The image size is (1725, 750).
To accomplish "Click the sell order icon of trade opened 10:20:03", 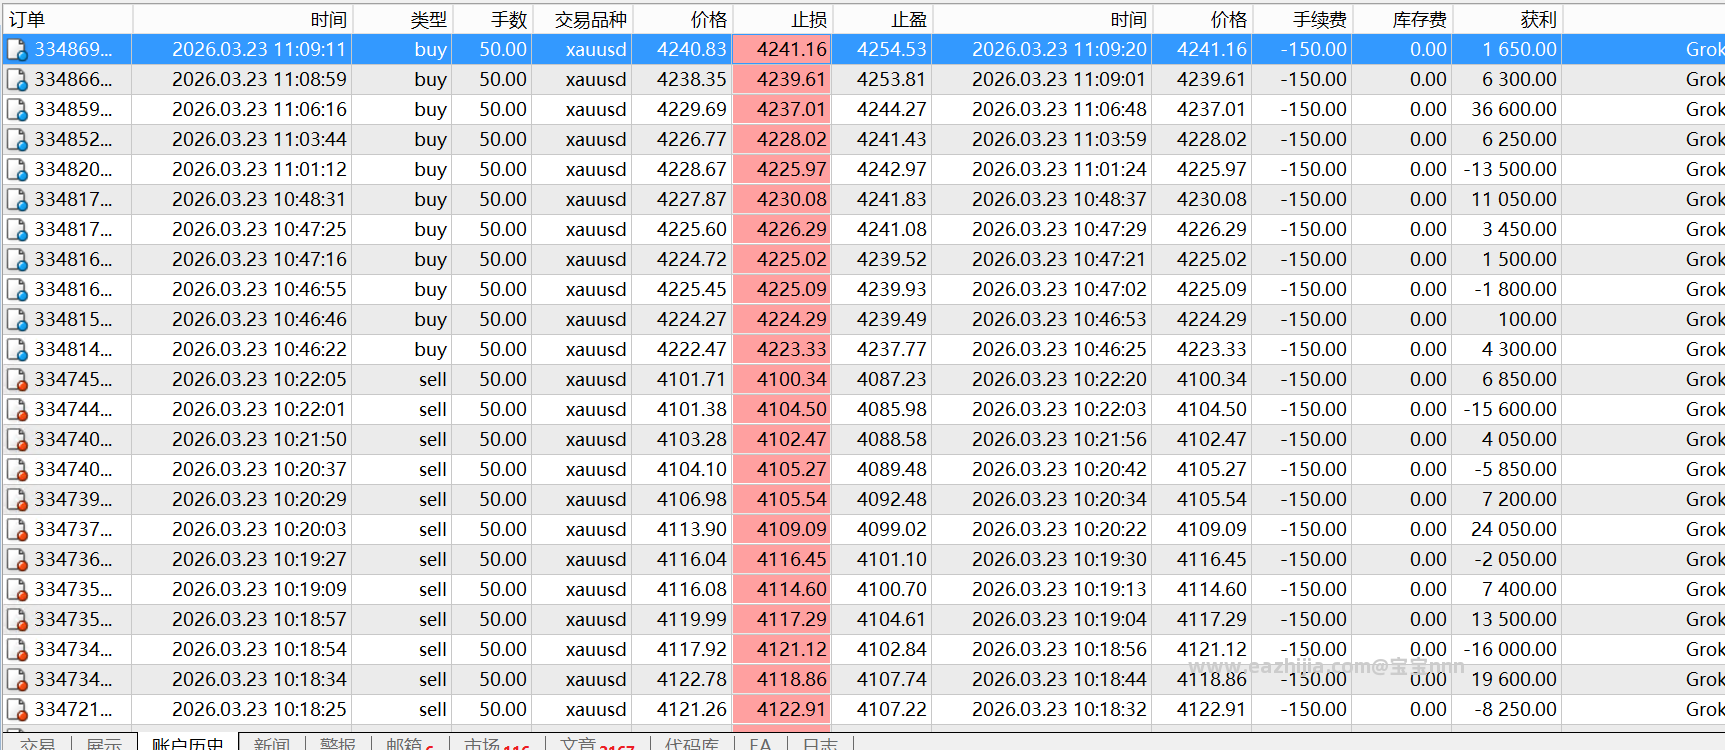I will (x=17, y=530).
